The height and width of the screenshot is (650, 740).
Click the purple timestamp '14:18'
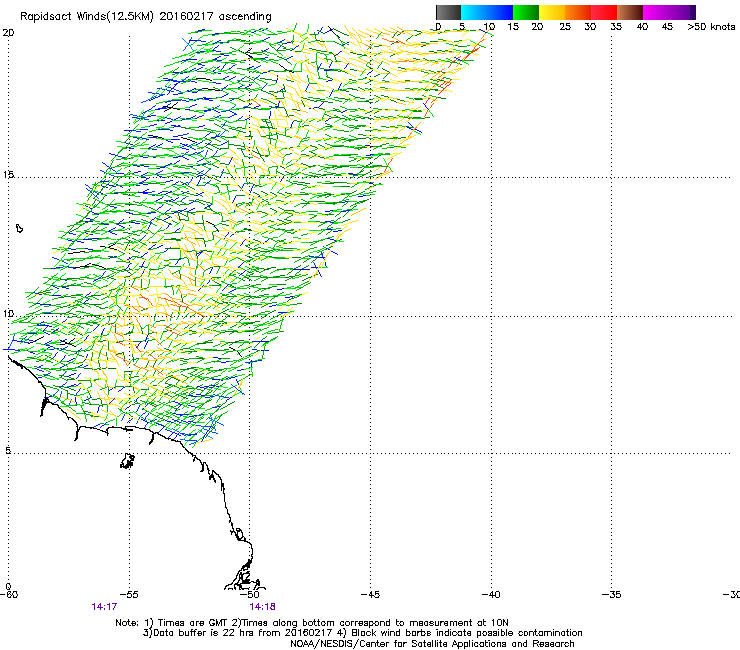pos(262,607)
